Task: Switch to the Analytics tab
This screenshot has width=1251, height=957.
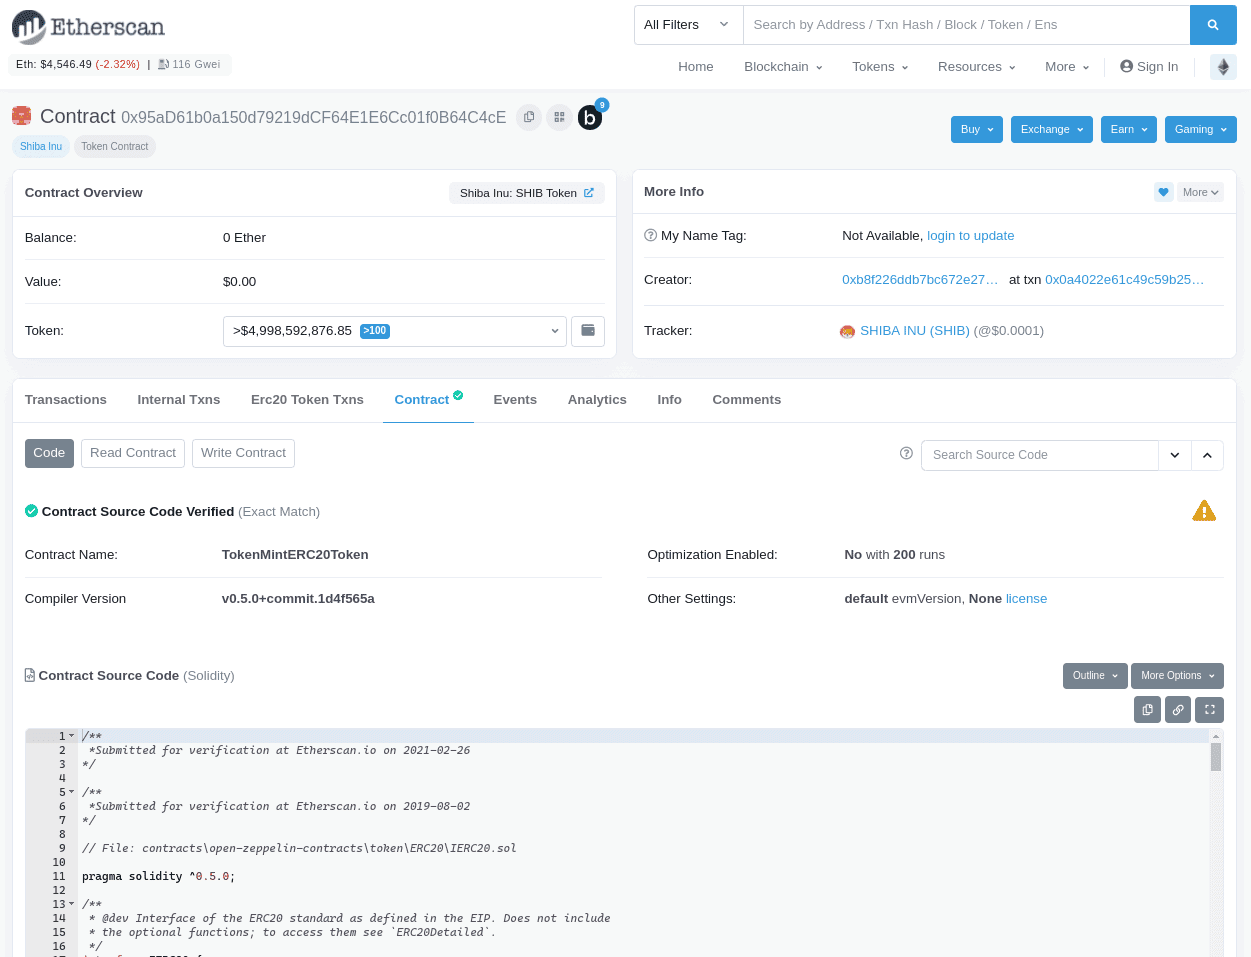Action: coord(597,400)
